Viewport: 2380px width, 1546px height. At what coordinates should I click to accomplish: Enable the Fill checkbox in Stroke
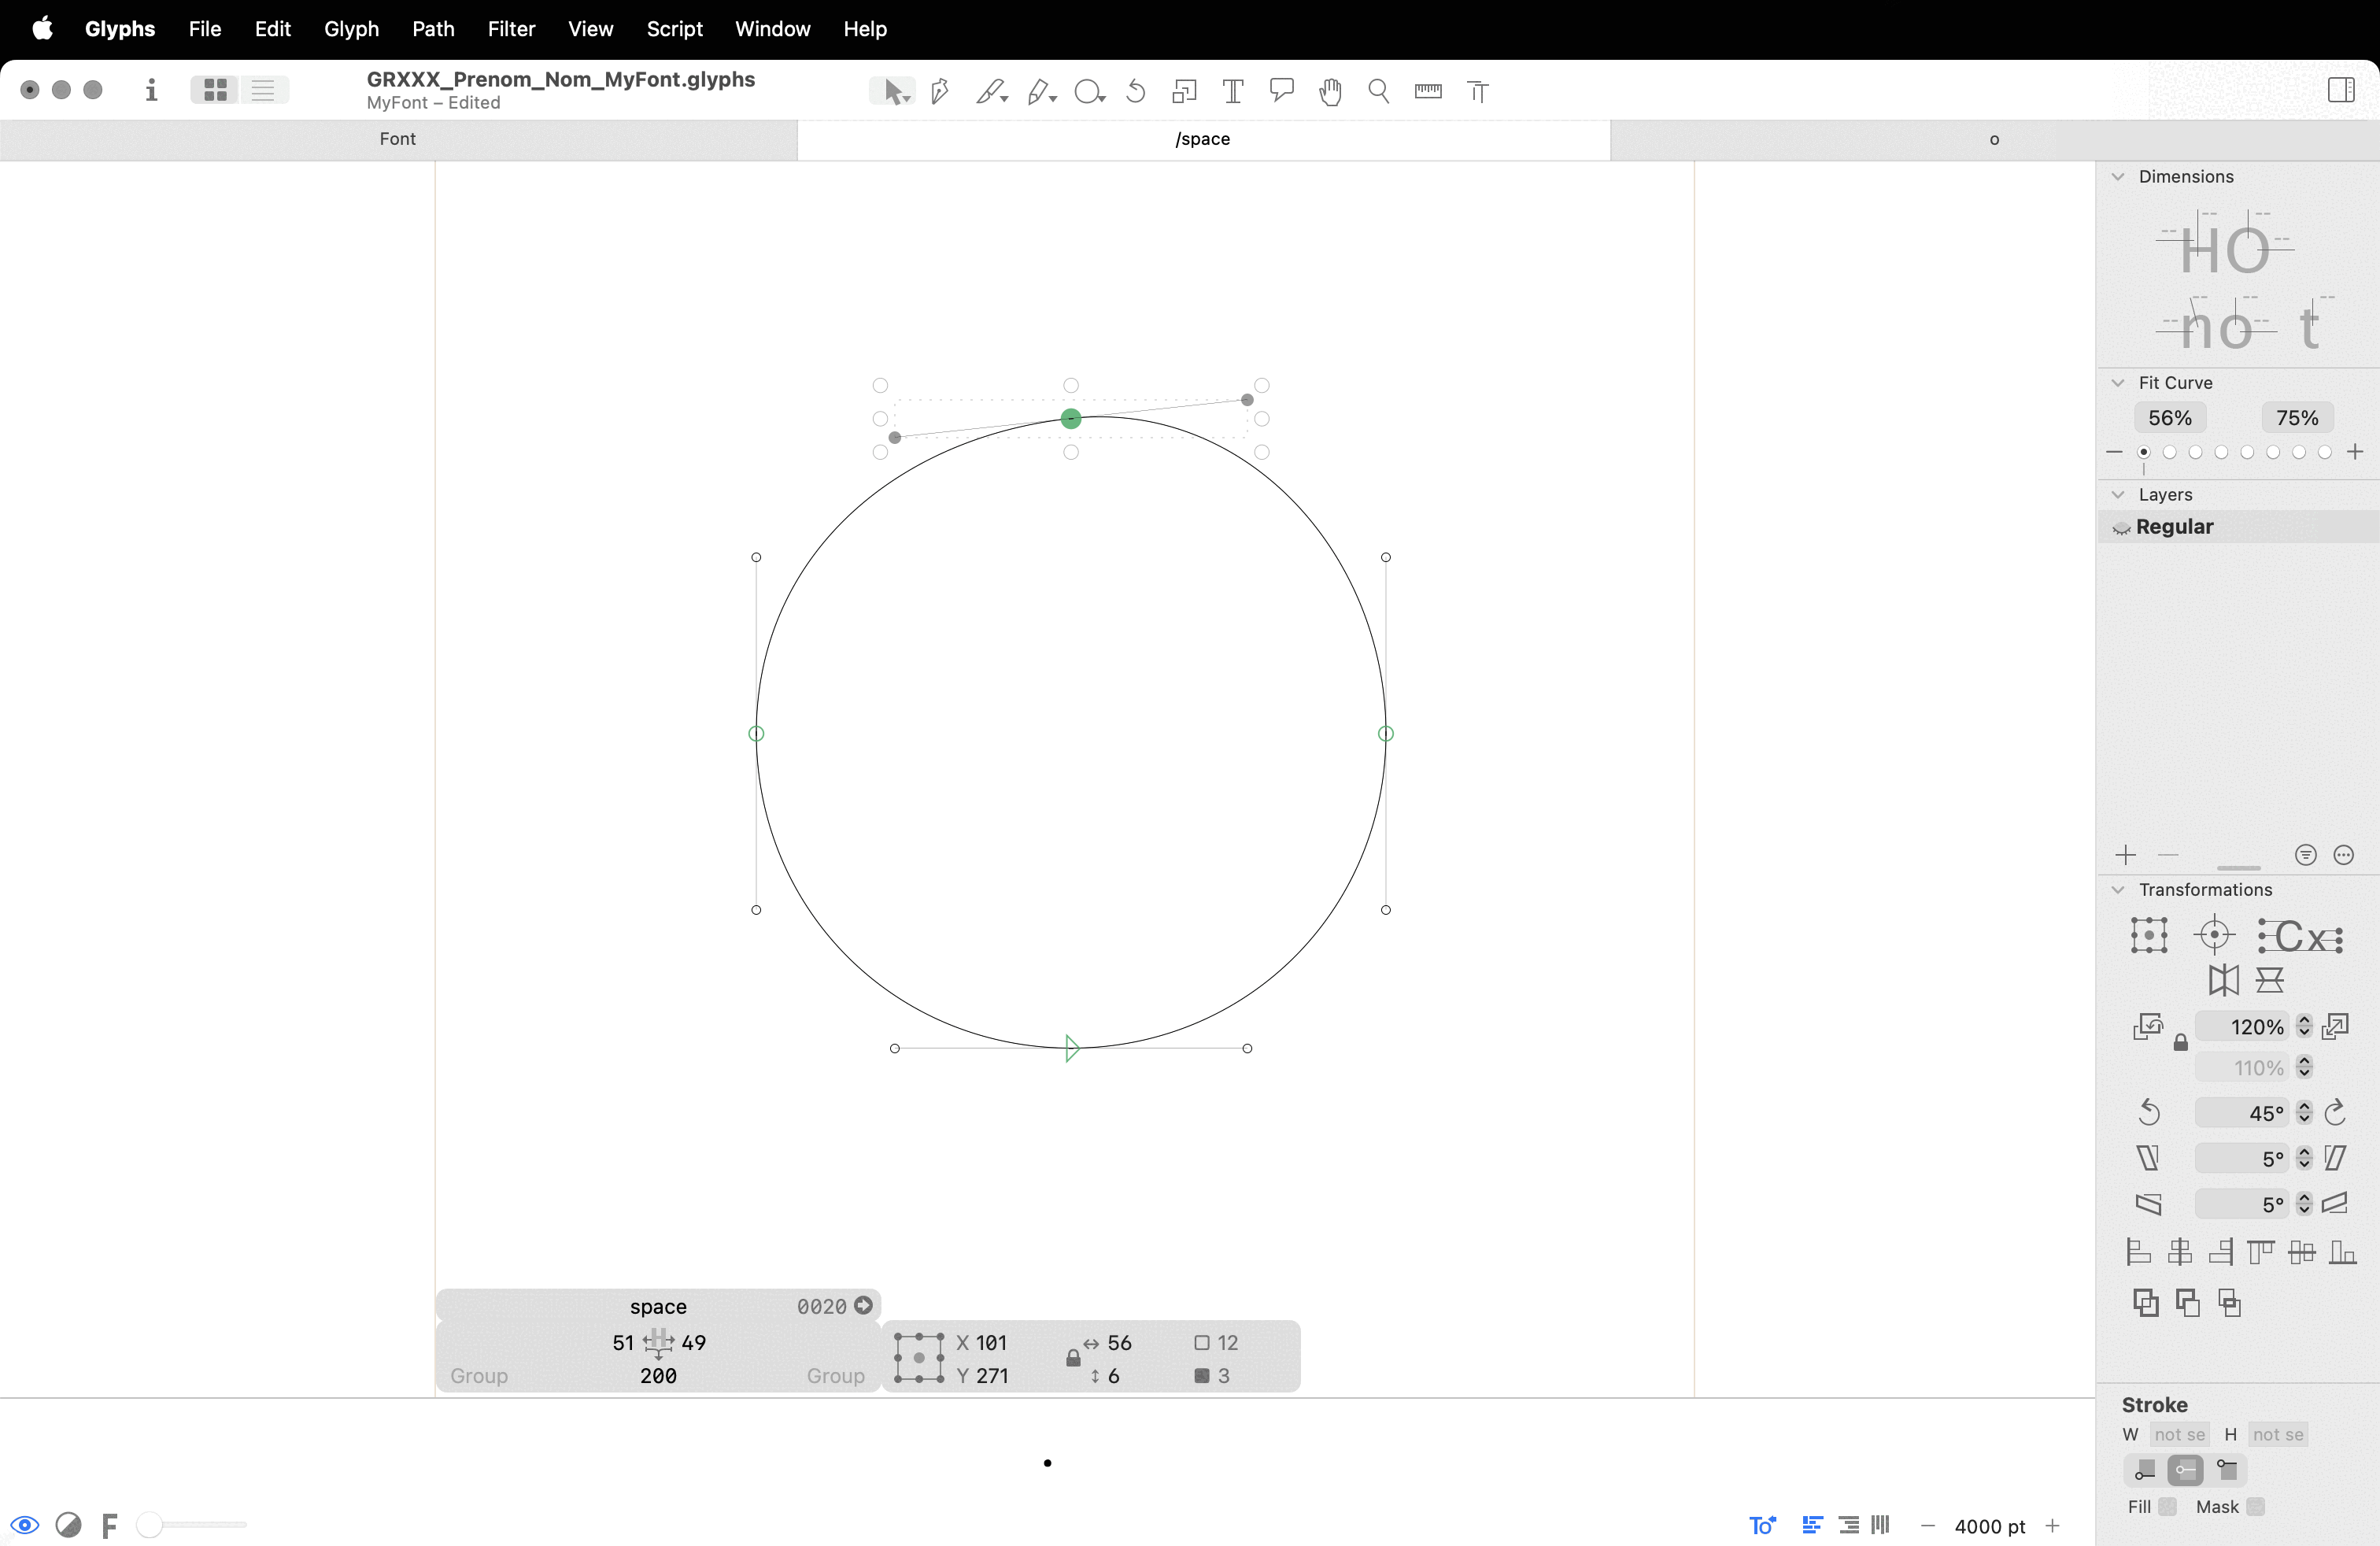[2167, 1506]
